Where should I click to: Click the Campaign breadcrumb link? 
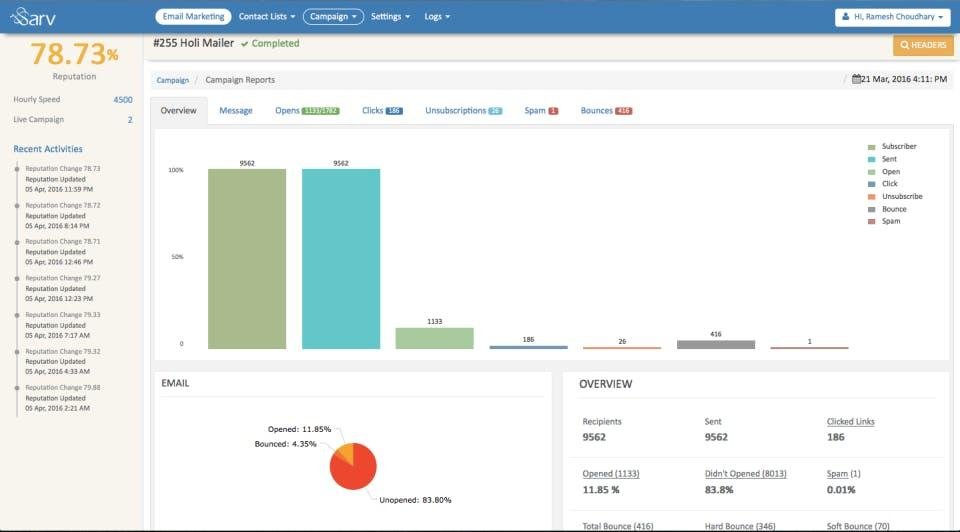[172, 80]
